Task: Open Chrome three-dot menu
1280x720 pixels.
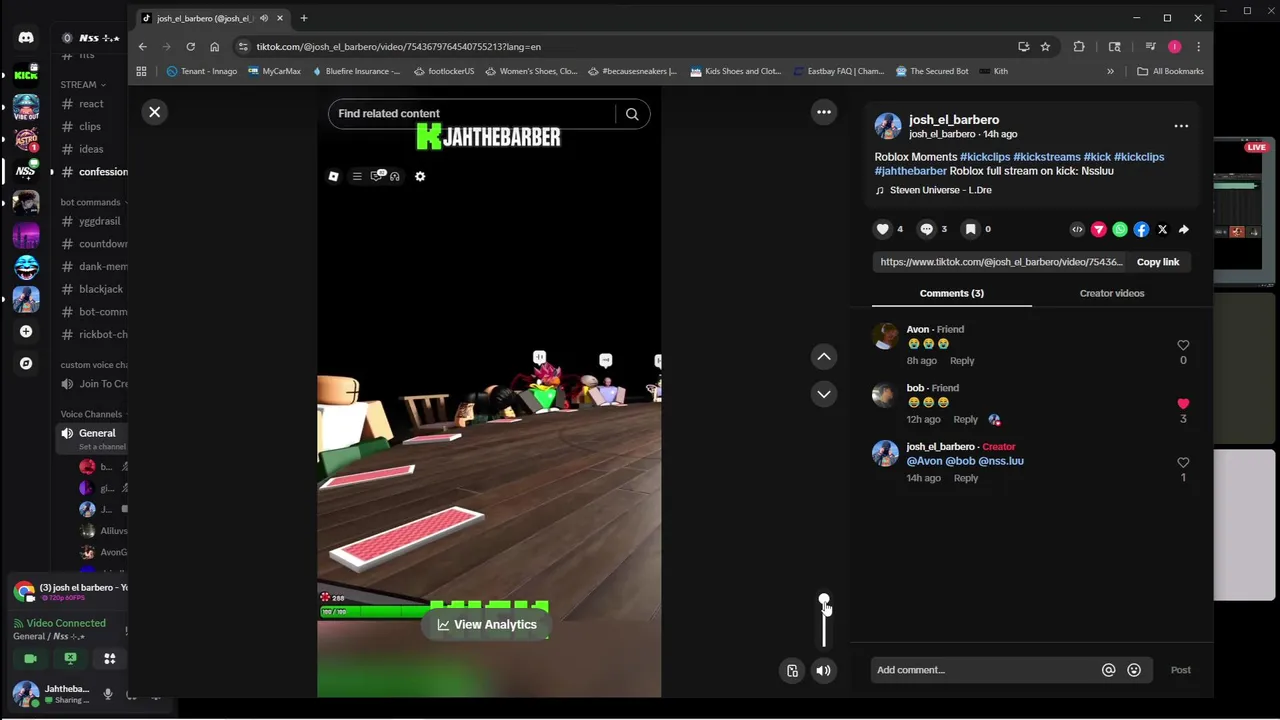Action: click(x=1198, y=46)
